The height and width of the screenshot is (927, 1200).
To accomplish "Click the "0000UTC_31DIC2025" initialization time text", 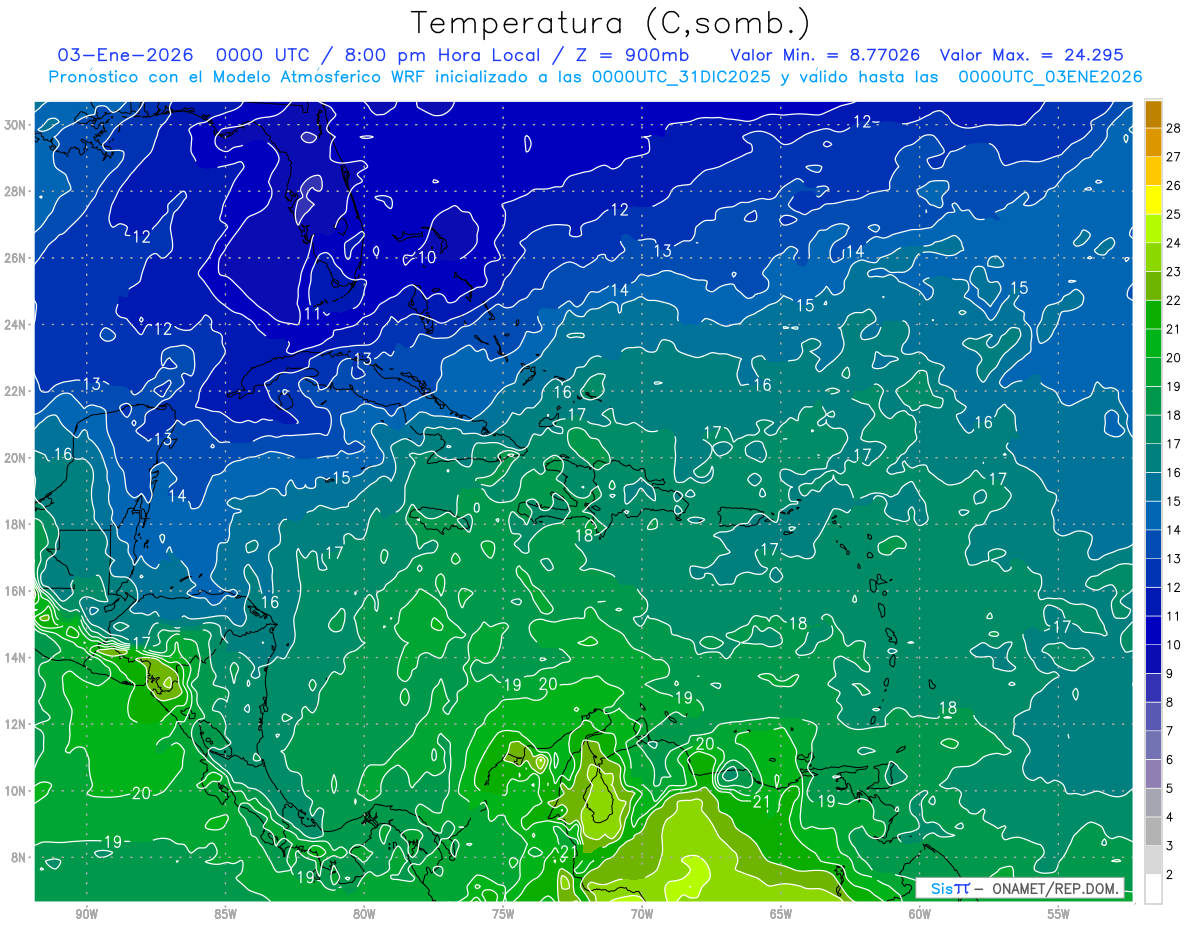I will tap(682, 77).
